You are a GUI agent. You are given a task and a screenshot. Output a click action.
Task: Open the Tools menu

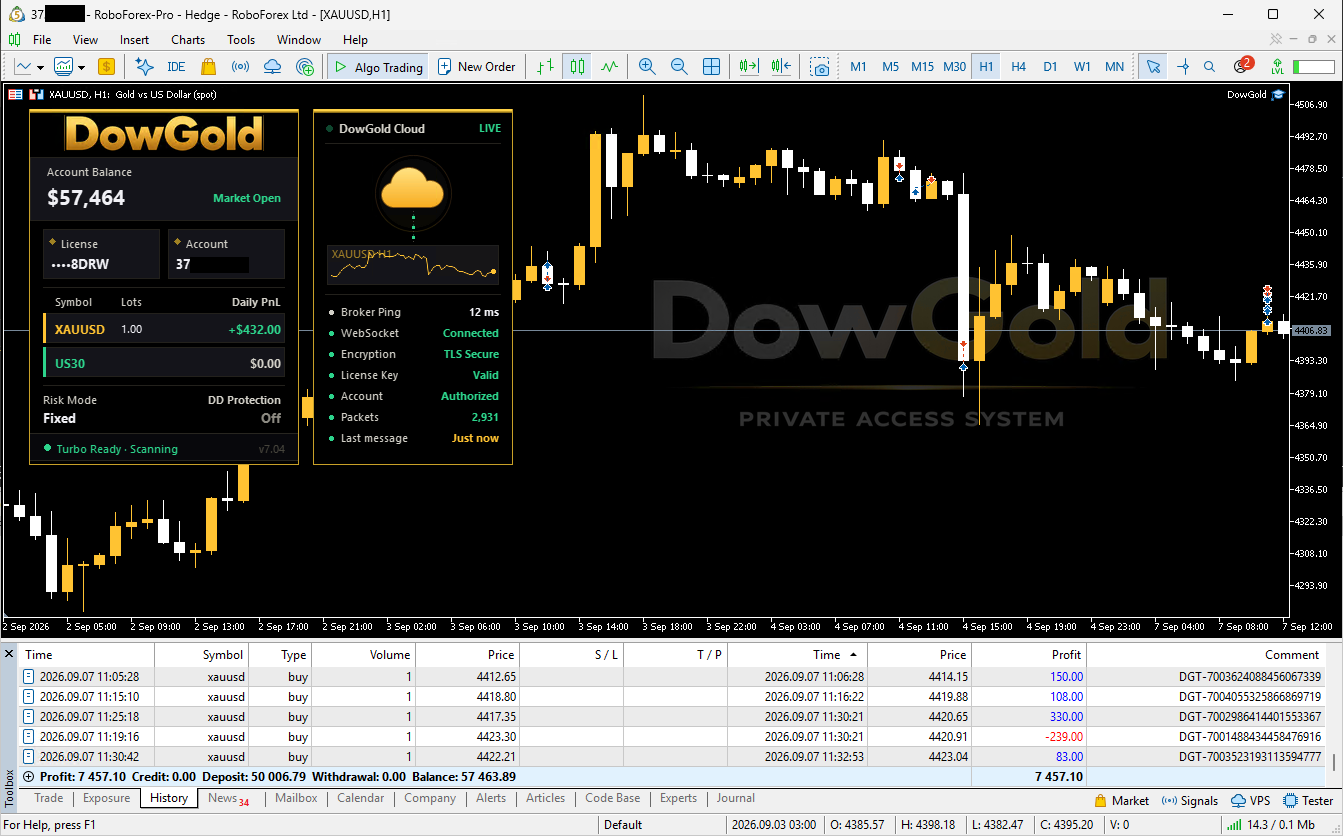[241, 40]
